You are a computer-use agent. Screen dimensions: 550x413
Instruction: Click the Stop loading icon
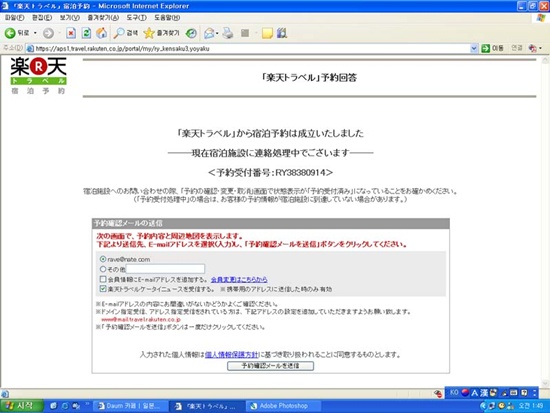[x=71, y=33]
